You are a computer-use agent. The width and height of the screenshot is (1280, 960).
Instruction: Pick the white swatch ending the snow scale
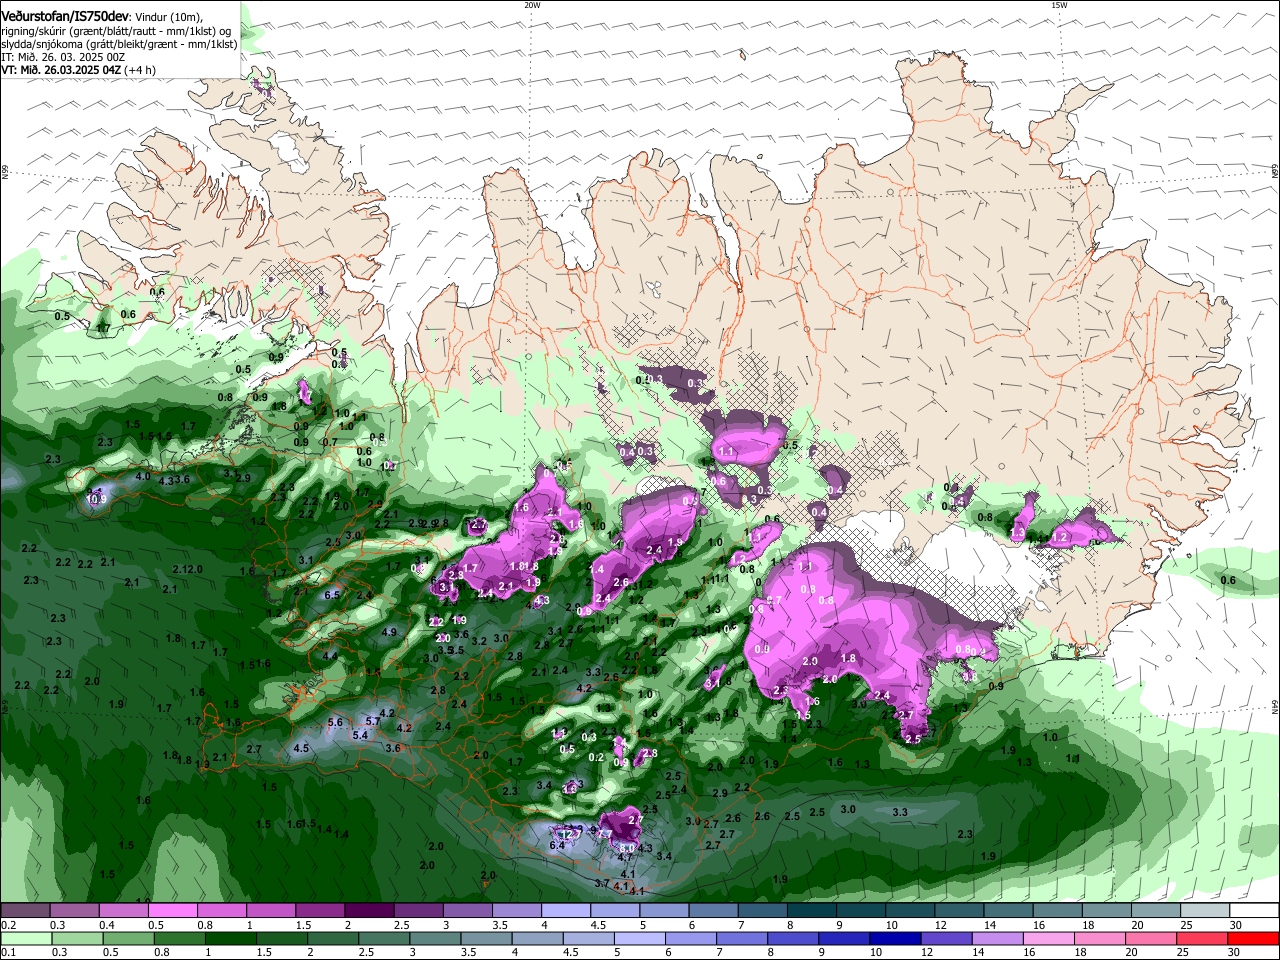(x=1253, y=911)
